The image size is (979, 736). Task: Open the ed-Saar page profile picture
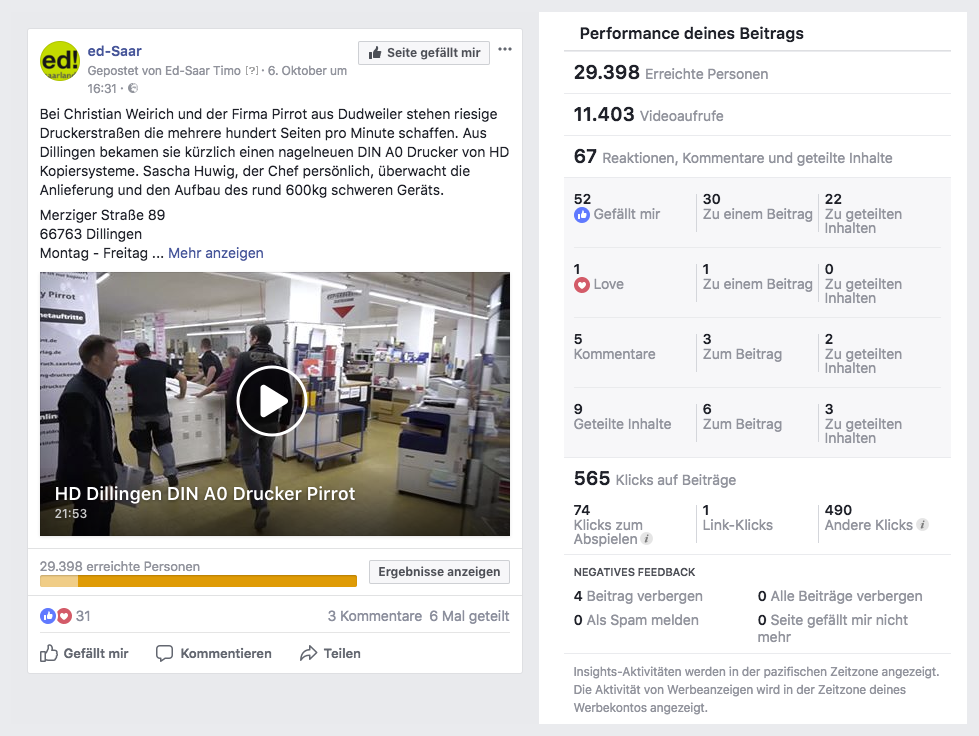[59, 61]
